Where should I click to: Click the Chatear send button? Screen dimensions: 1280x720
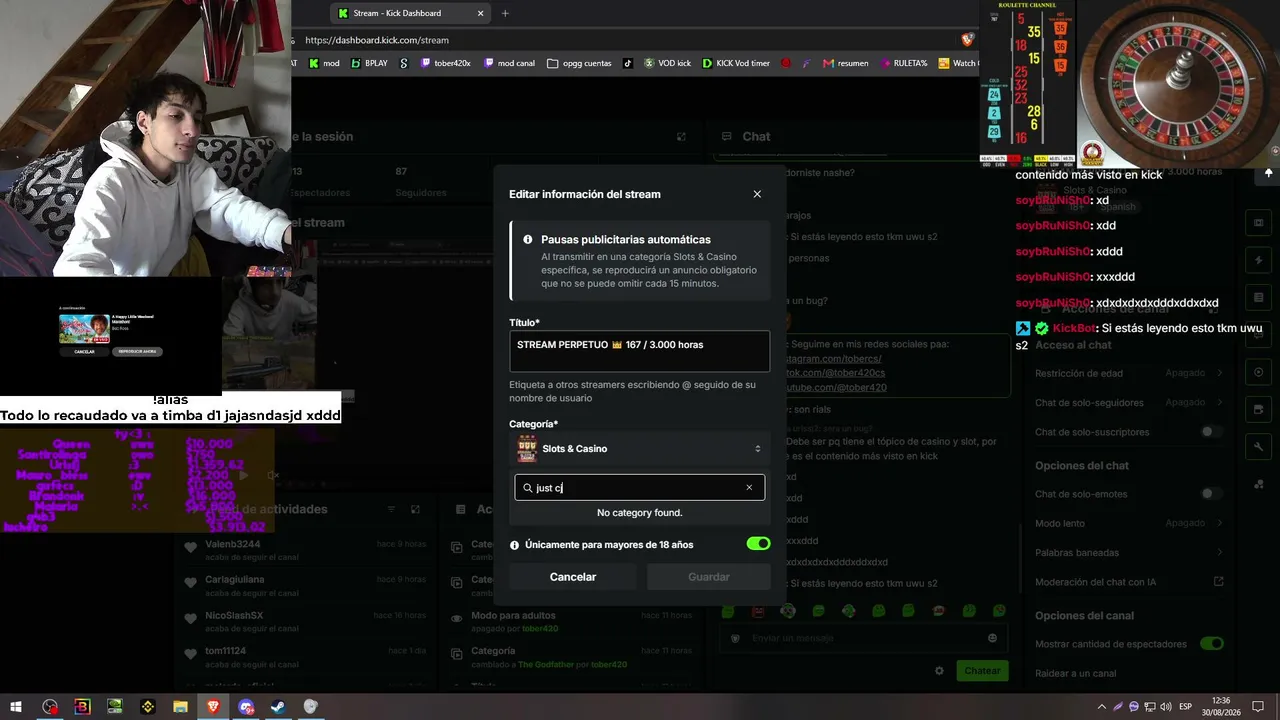pos(982,671)
